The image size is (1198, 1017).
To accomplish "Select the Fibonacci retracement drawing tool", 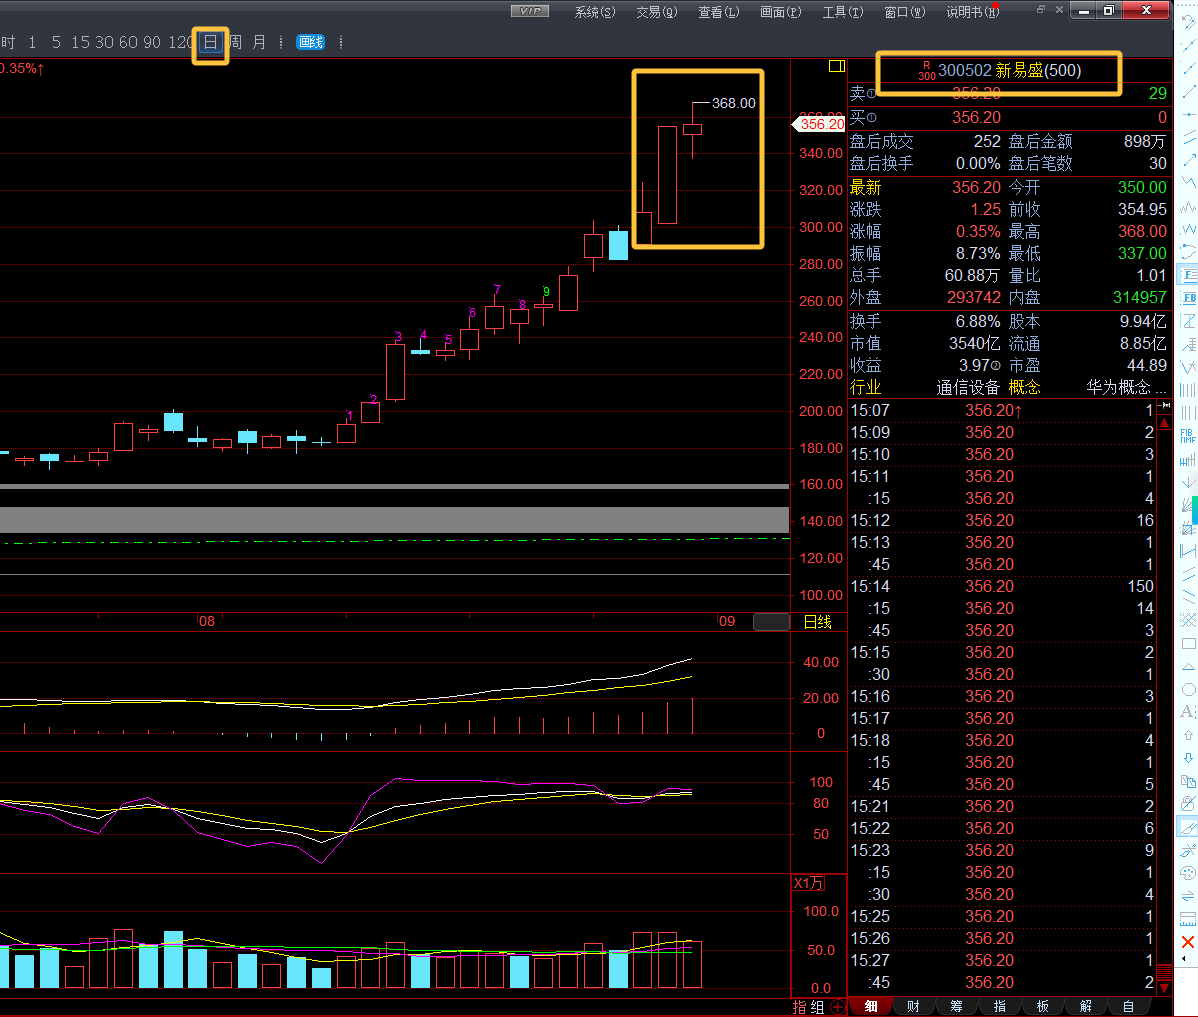I will pos(1189,275).
